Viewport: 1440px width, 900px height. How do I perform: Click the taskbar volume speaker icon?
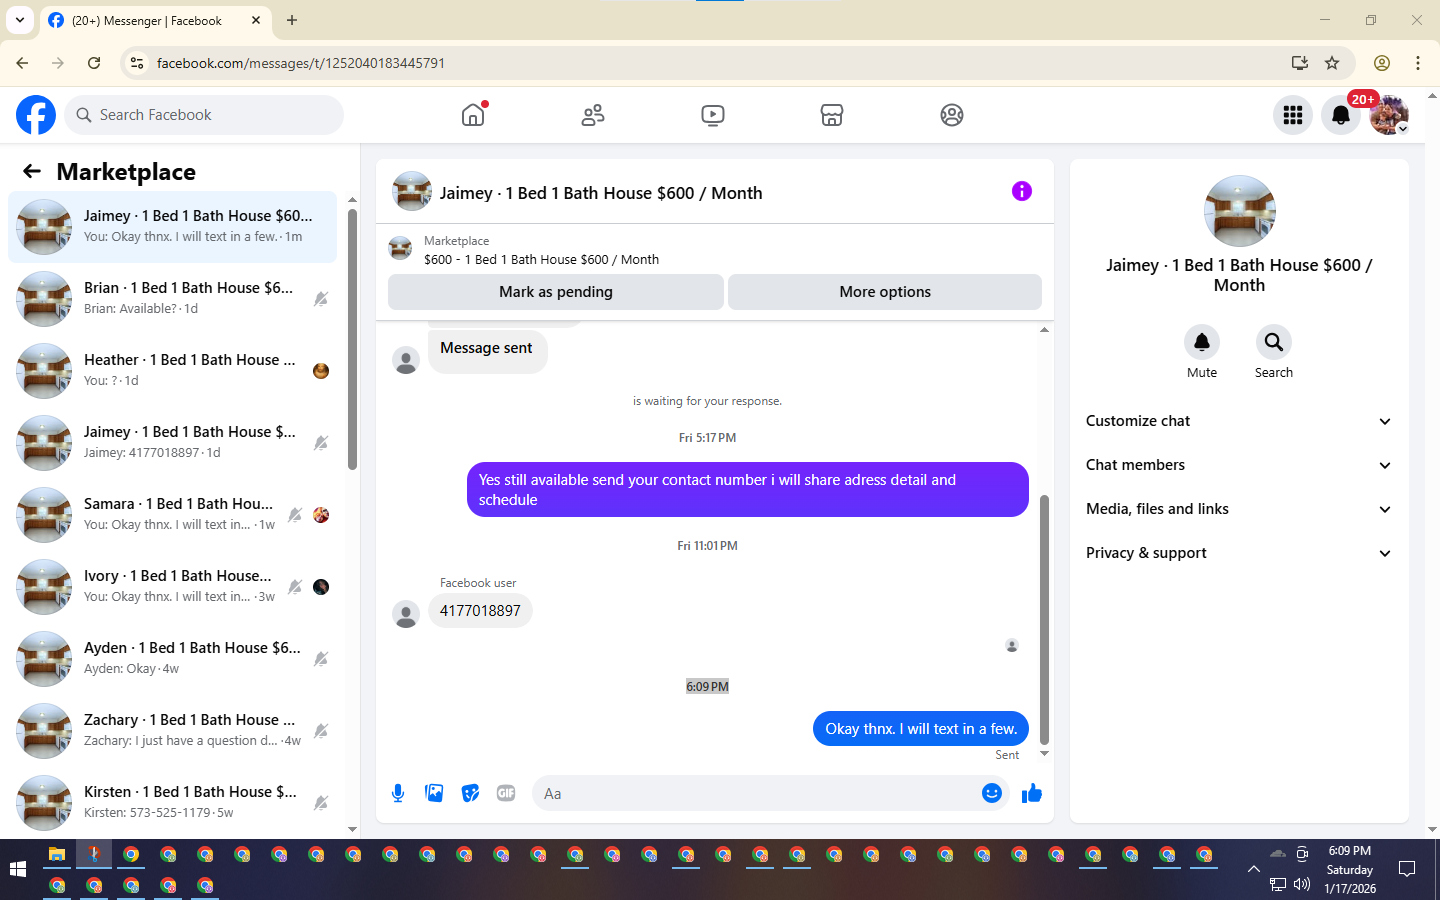(x=1302, y=884)
